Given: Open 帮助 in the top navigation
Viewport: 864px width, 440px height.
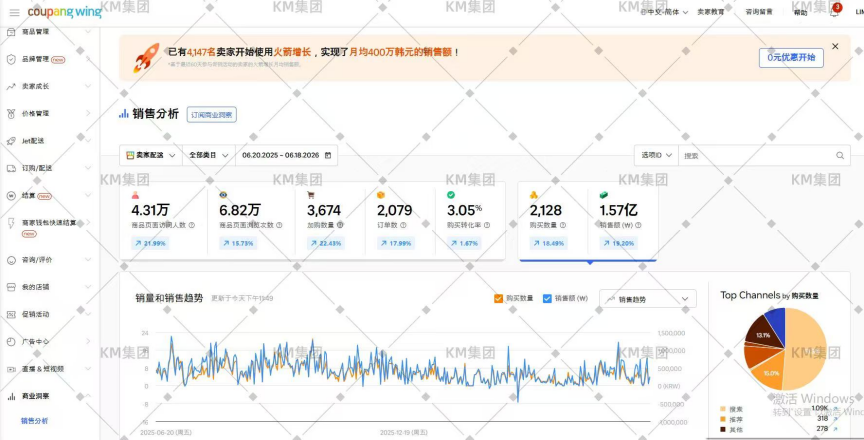Looking at the screenshot, I should coord(800,12).
